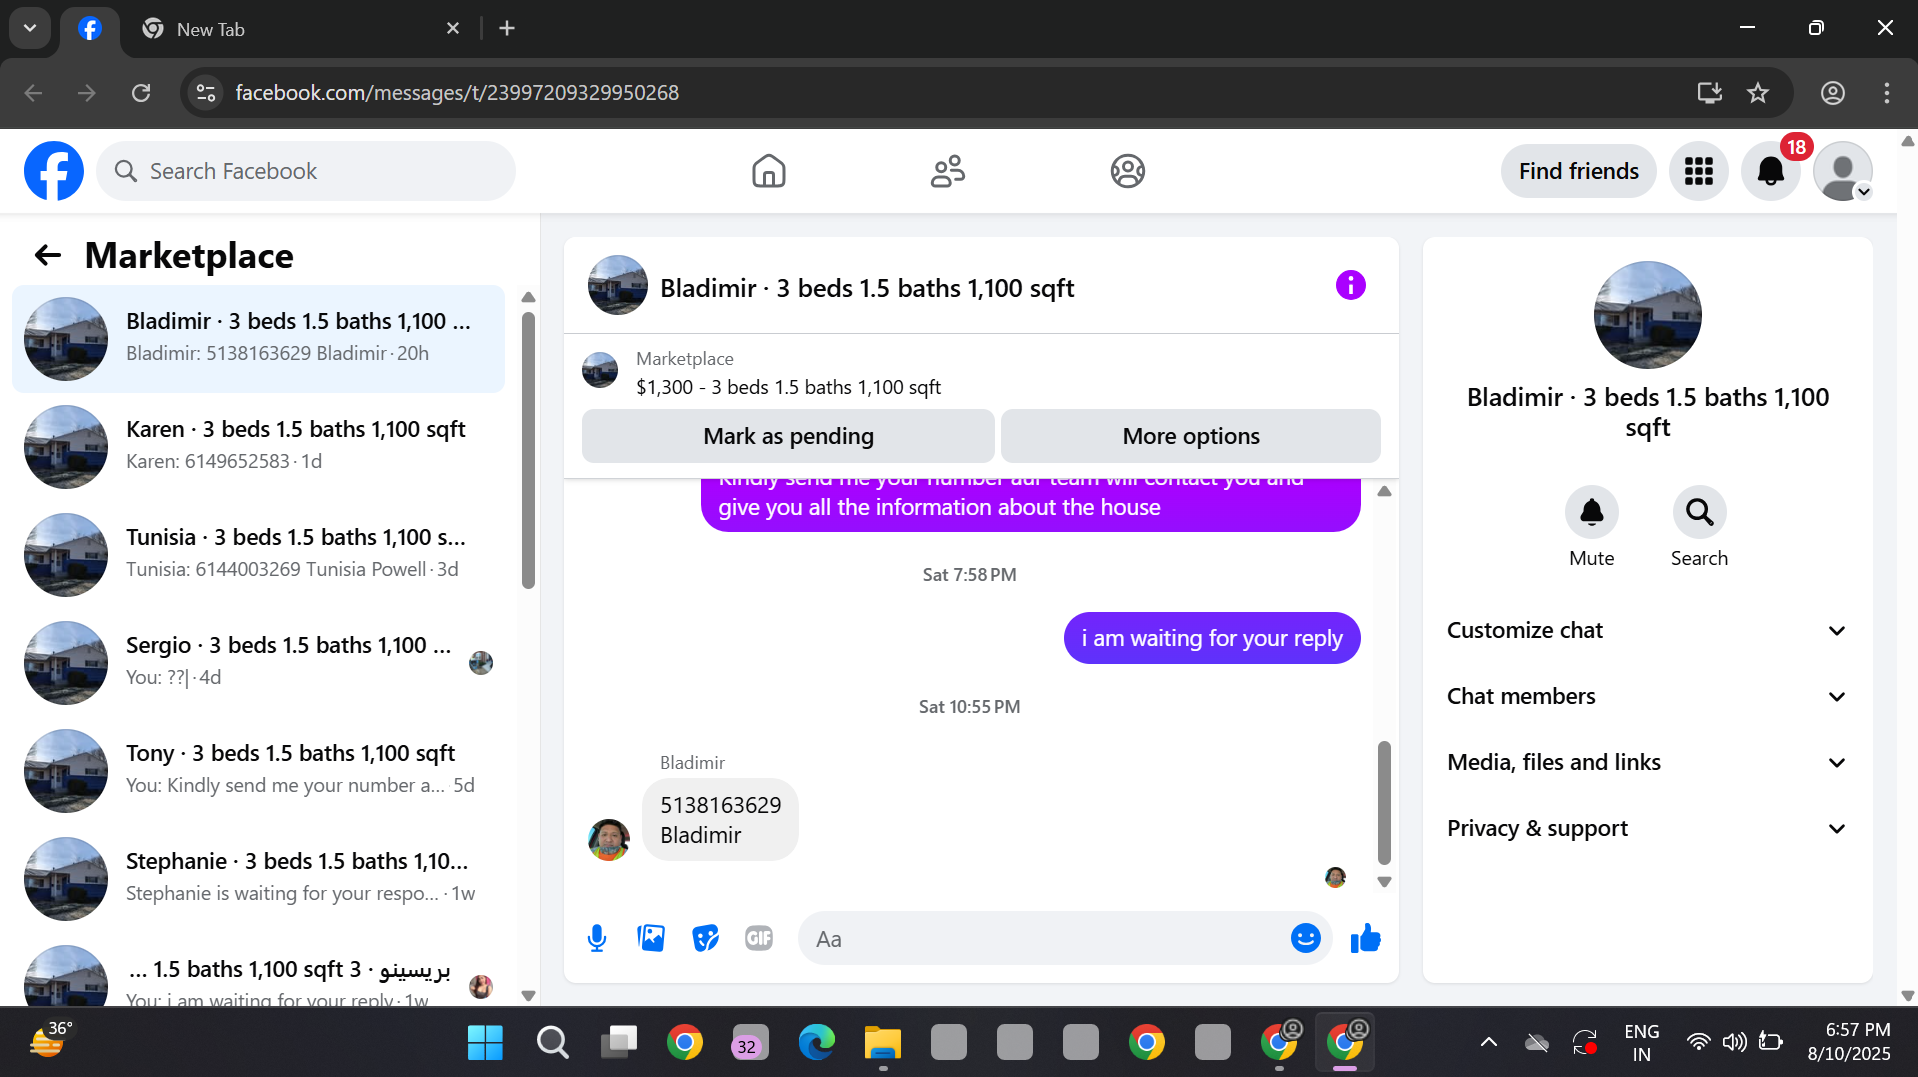This screenshot has width=1918, height=1077.
Task: Open the Groups icon in top navigation
Action: coord(1127,171)
